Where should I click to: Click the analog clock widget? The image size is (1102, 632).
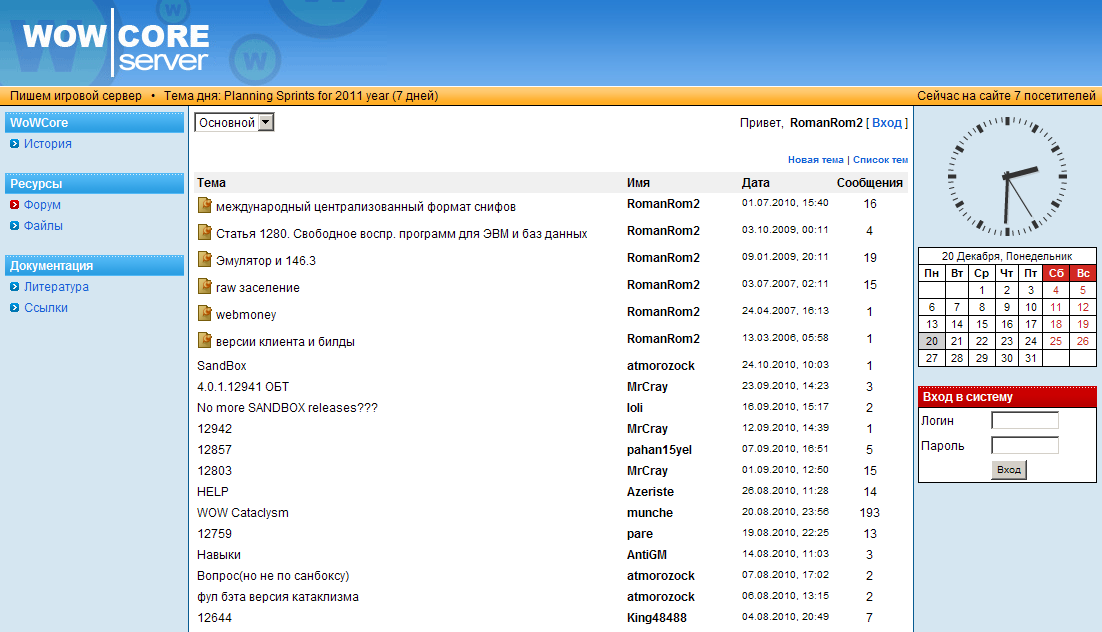point(1007,175)
